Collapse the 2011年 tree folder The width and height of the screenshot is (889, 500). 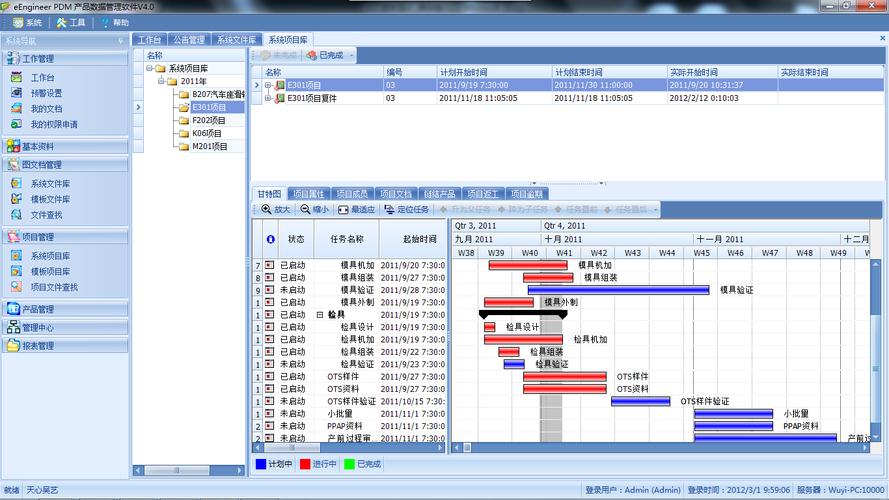[160, 81]
